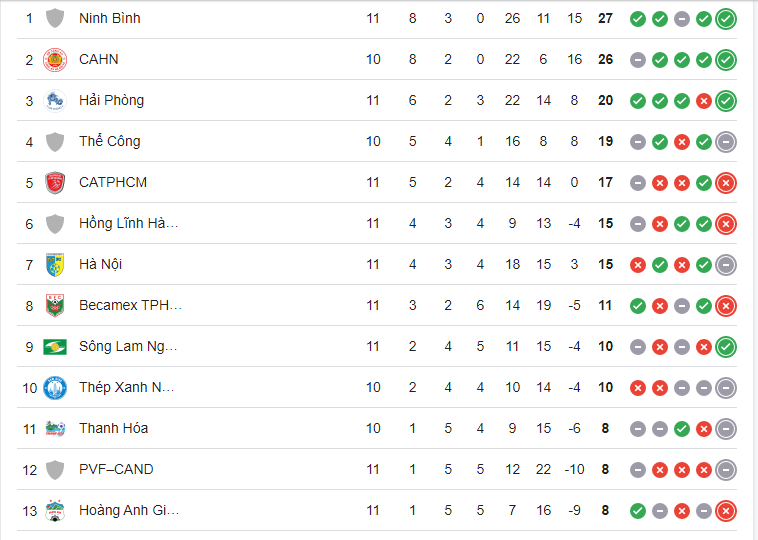Click the Becamex club logo
Image resolution: width=758 pixels, height=540 pixels.
(x=55, y=305)
